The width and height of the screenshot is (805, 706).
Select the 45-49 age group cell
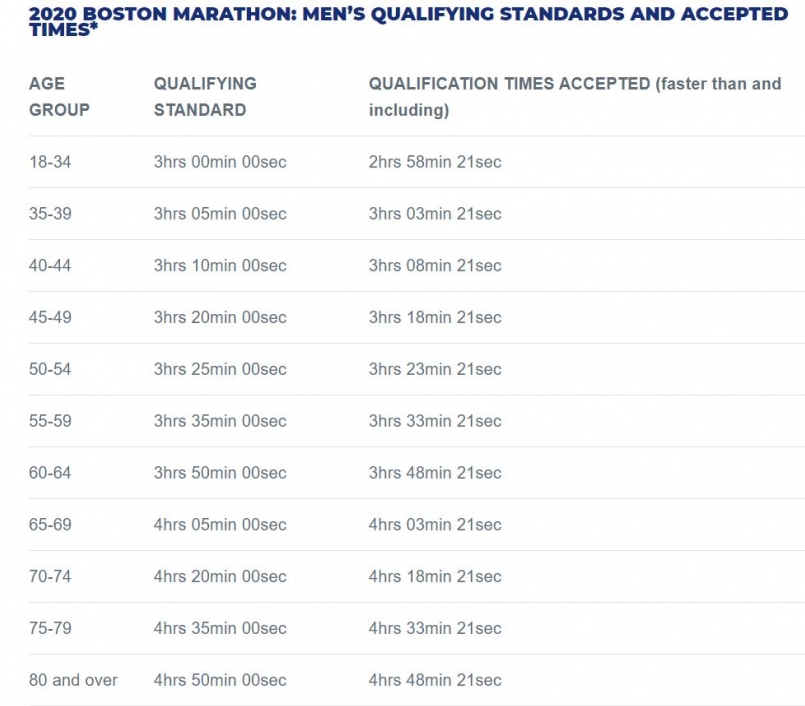[50, 318]
